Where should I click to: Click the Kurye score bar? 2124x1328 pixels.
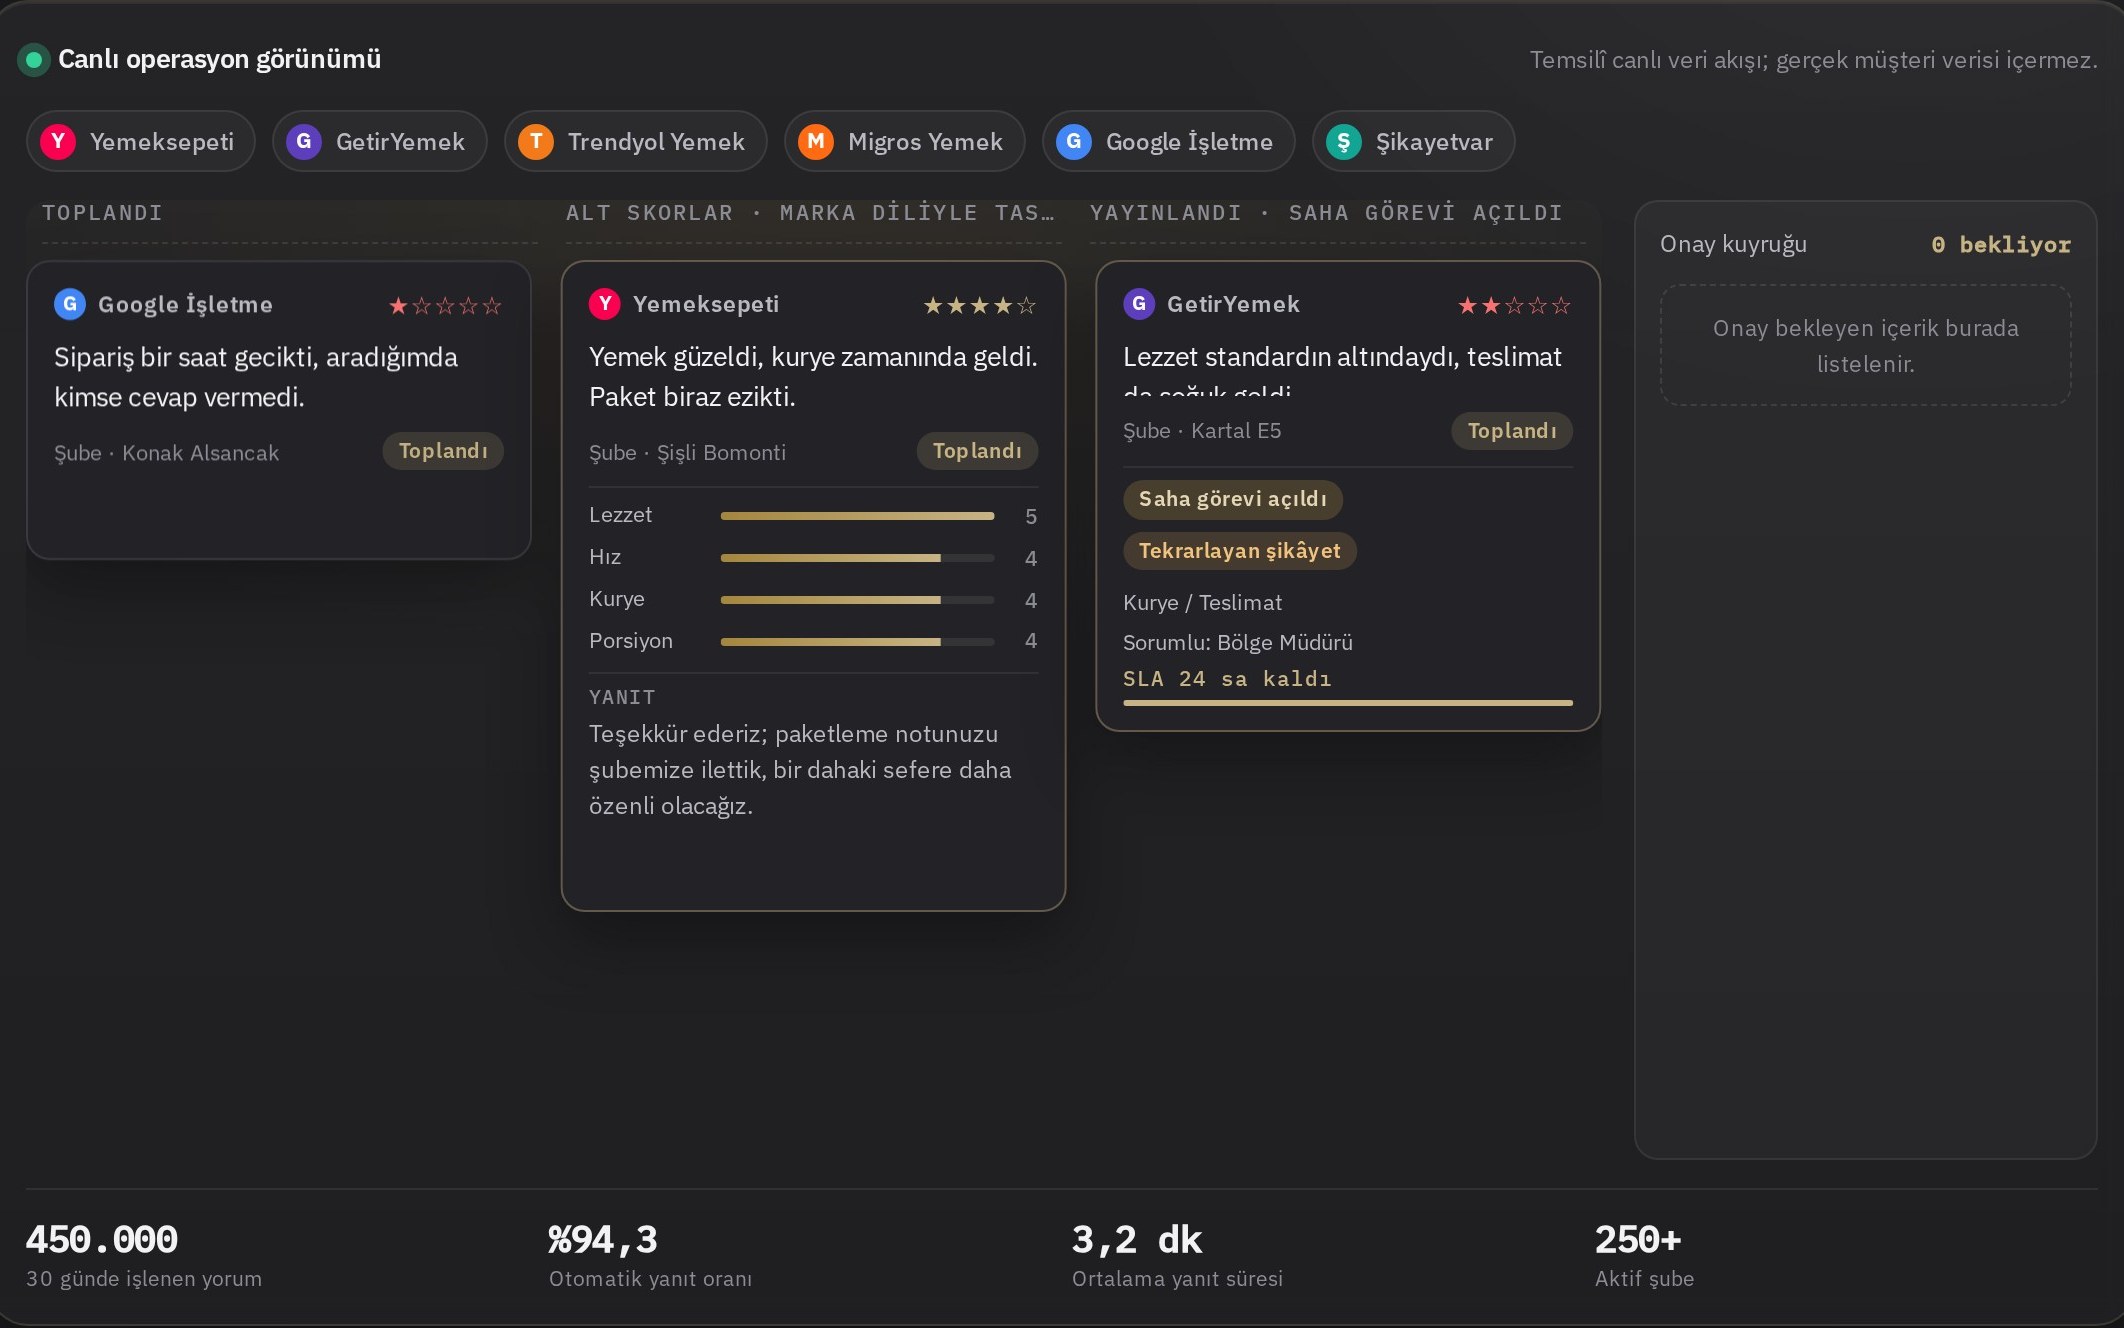point(857,600)
